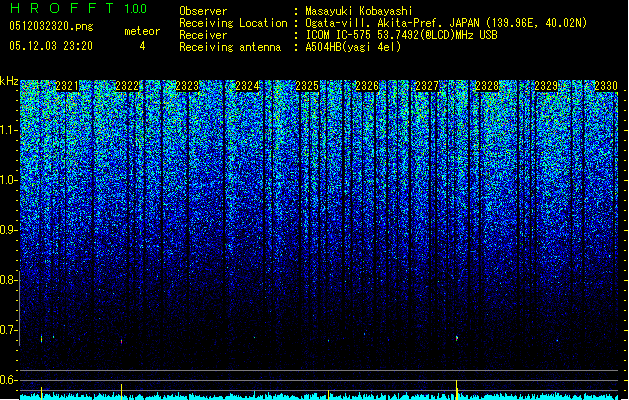Click the 'Receiver' field label
Image resolution: width=629 pixels, height=400 pixels.
click(203, 35)
